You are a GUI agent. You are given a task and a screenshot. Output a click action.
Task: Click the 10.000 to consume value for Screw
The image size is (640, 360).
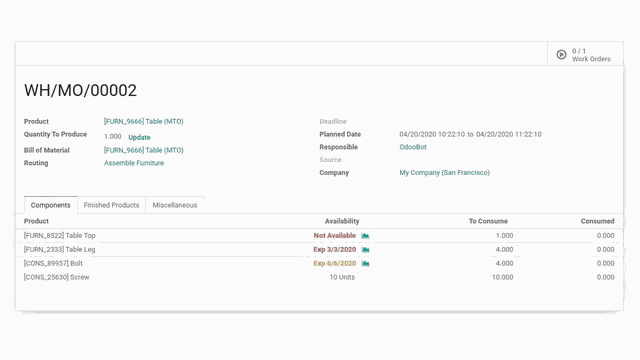[502, 277]
